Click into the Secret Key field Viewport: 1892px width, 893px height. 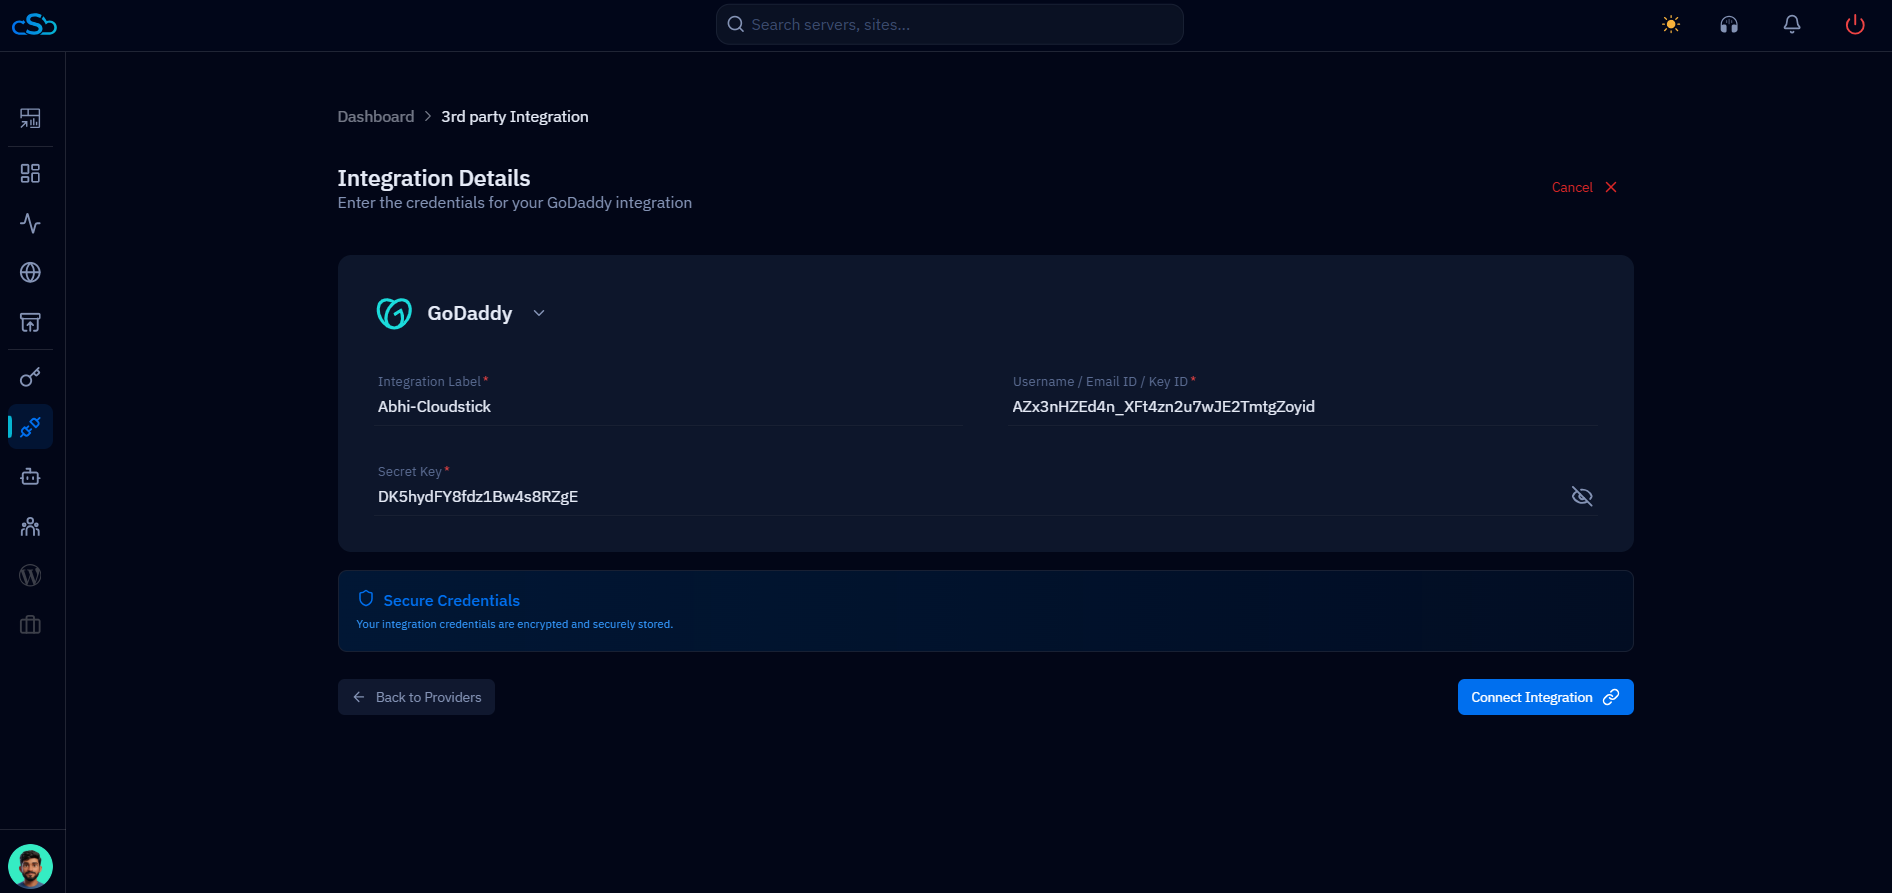pyautogui.click(x=968, y=497)
